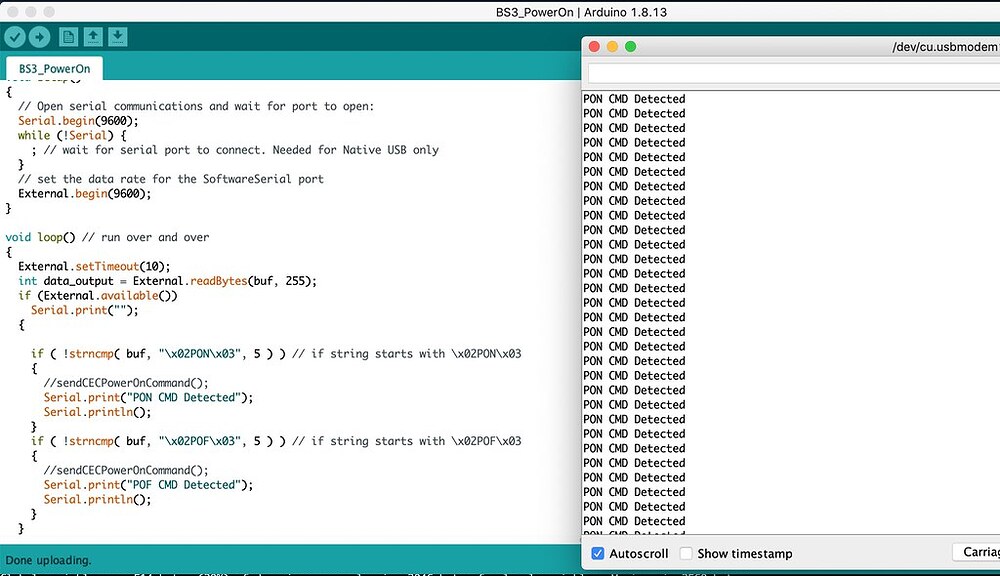The height and width of the screenshot is (576, 1000).
Task: Verify the sketch with the checkmark icon
Action: (15, 36)
